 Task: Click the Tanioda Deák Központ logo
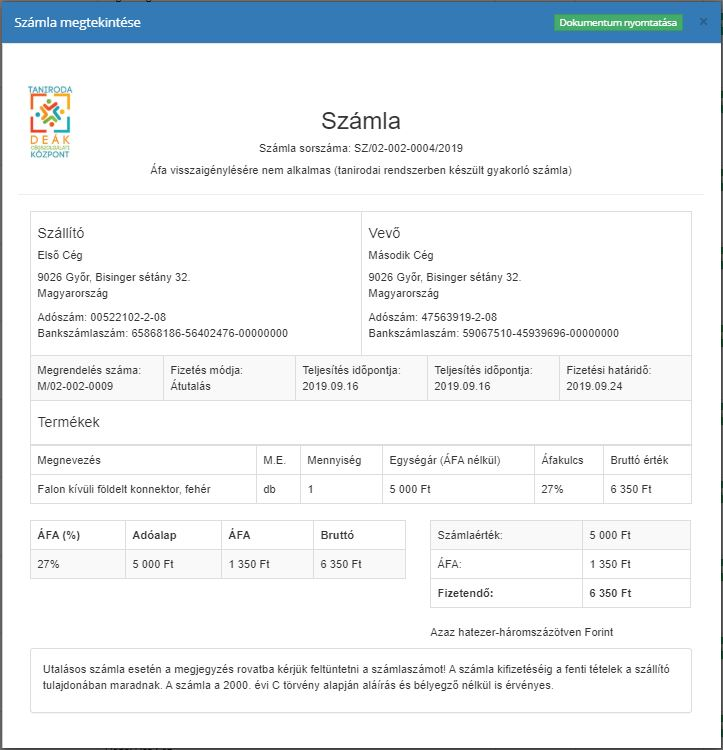point(50,123)
